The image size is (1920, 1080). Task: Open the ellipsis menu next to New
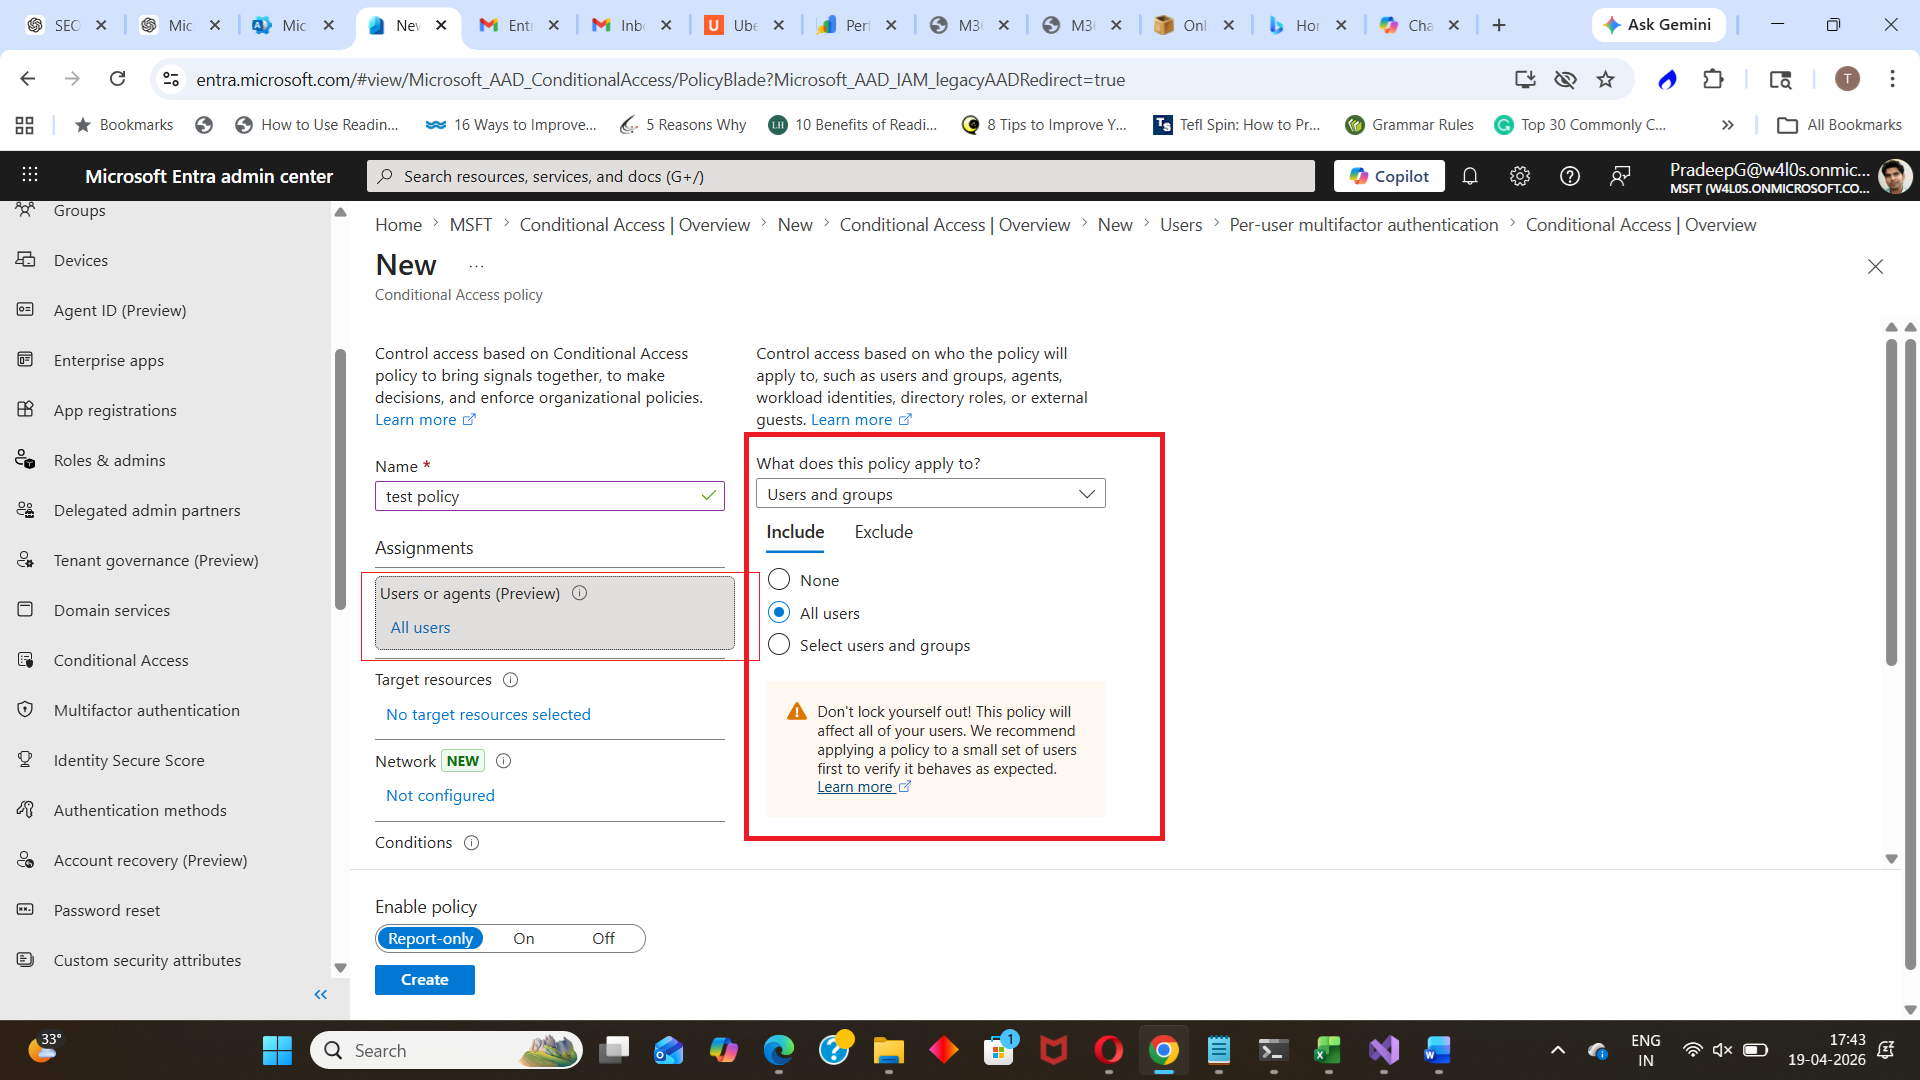(x=476, y=266)
